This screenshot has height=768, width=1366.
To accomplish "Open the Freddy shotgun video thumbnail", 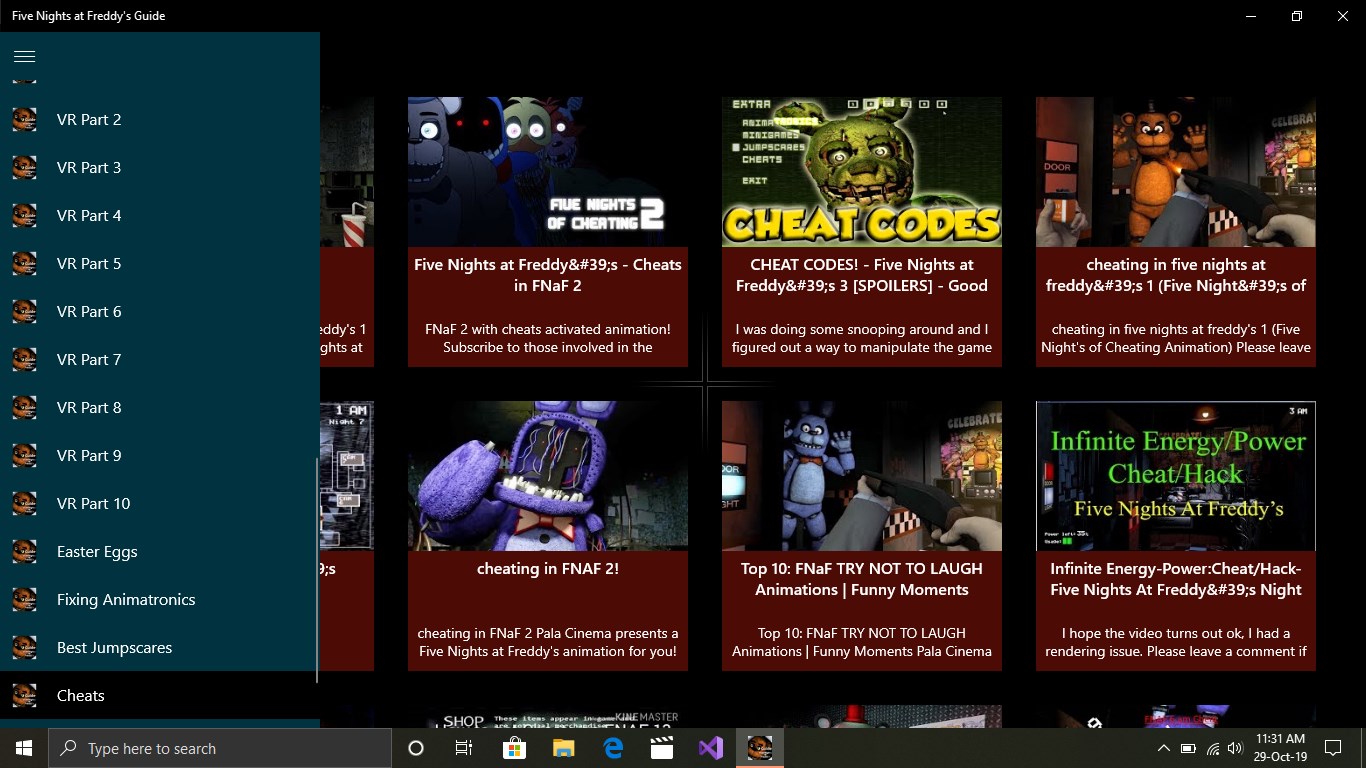I will point(1176,172).
